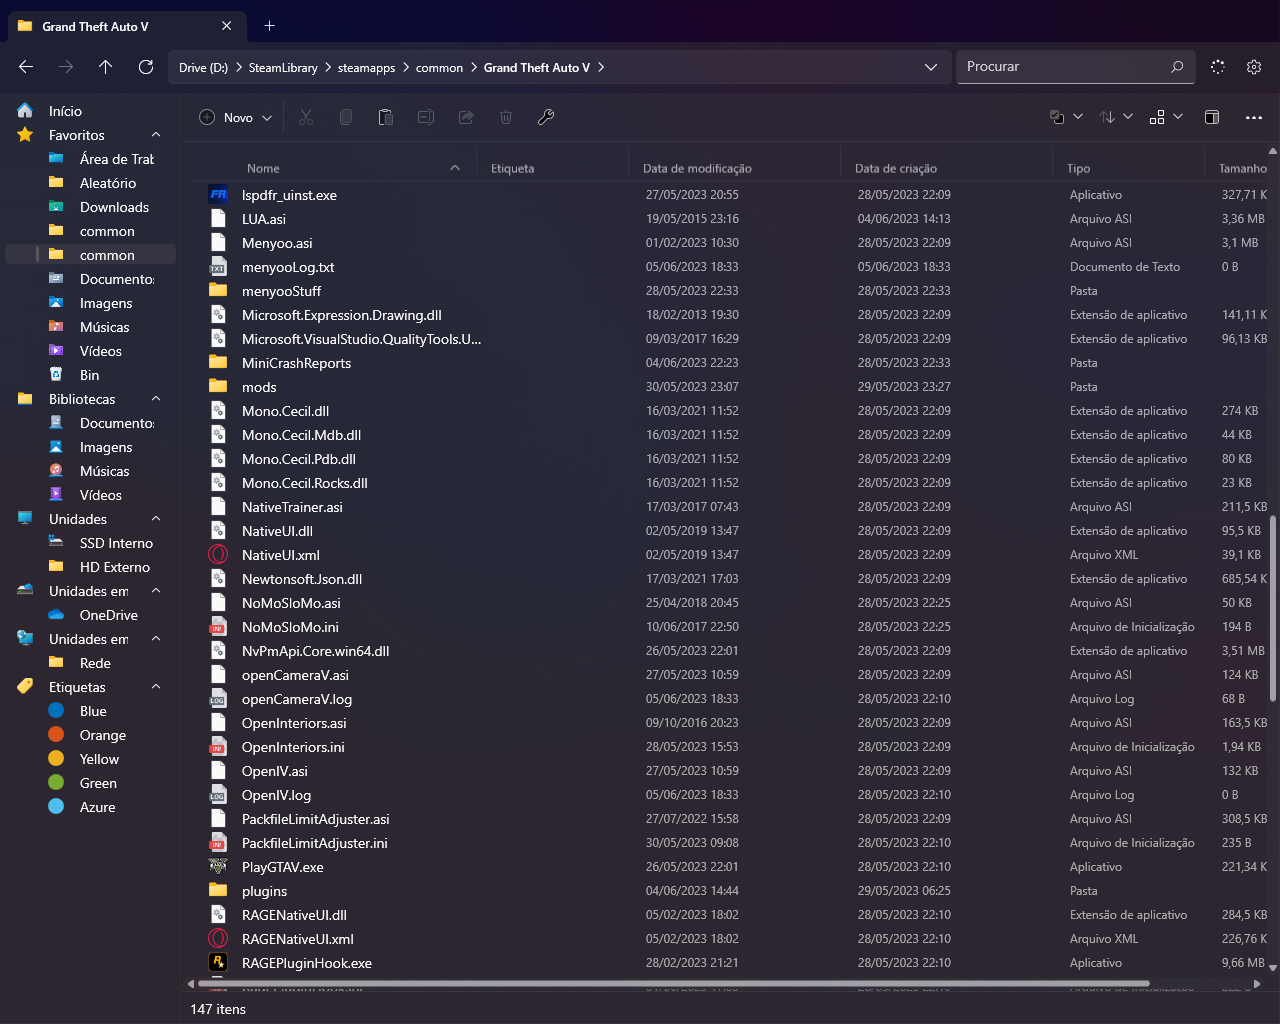Sort files by Tipo column header

click(1078, 168)
